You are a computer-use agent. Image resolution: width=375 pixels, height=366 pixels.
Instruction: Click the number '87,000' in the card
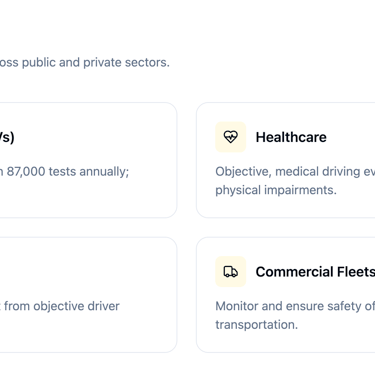click(26, 172)
